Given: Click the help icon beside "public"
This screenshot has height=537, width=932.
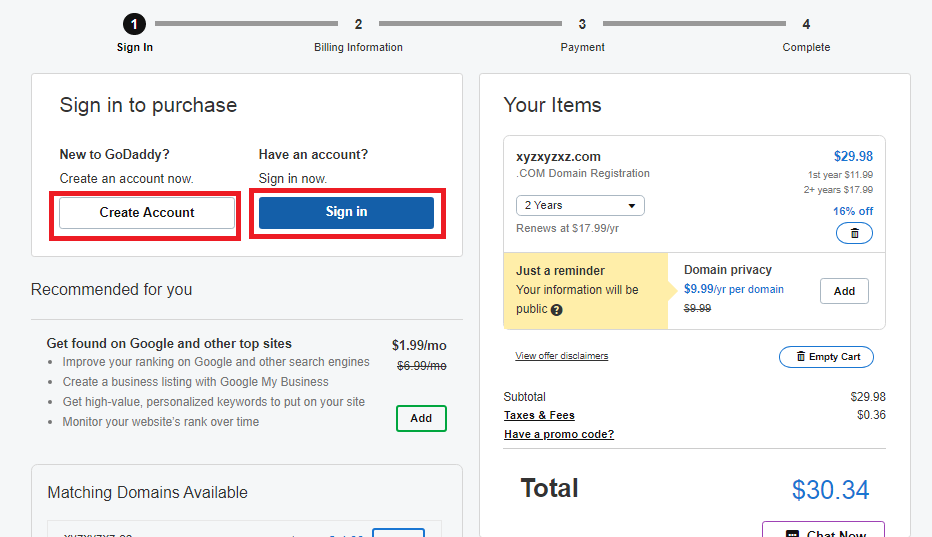Looking at the screenshot, I should (556, 310).
